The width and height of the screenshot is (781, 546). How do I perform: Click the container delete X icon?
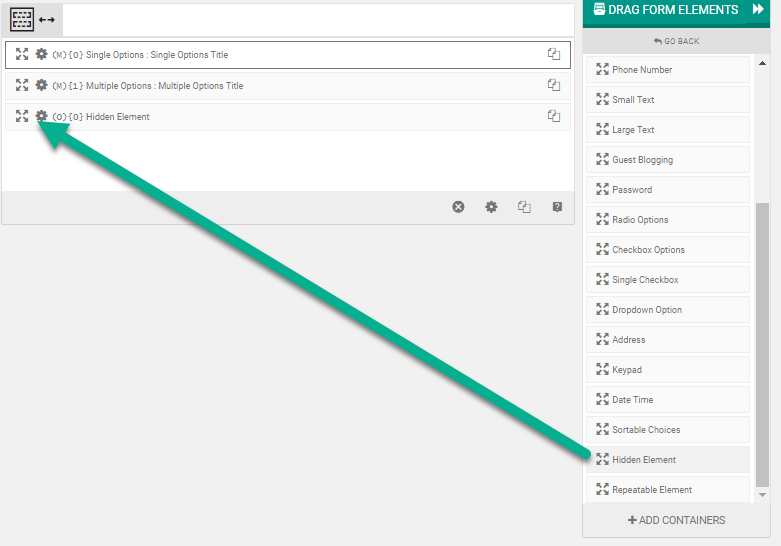coord(458,207)
